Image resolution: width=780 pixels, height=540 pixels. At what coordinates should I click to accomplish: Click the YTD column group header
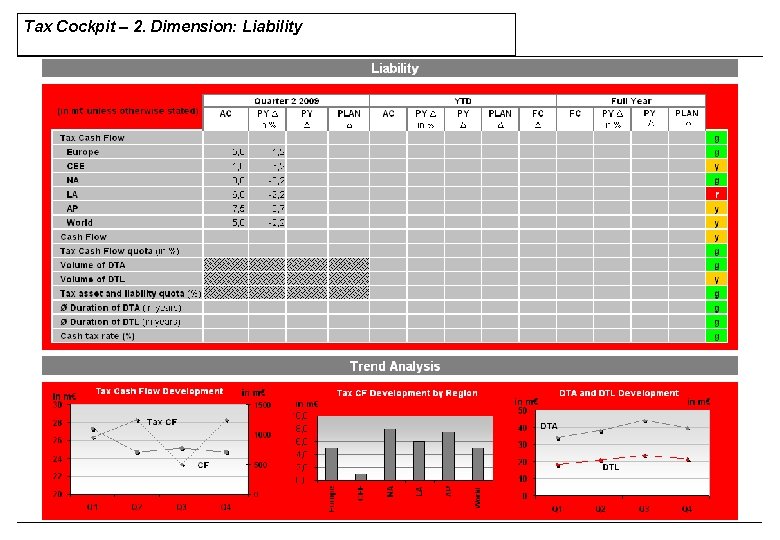463,100
